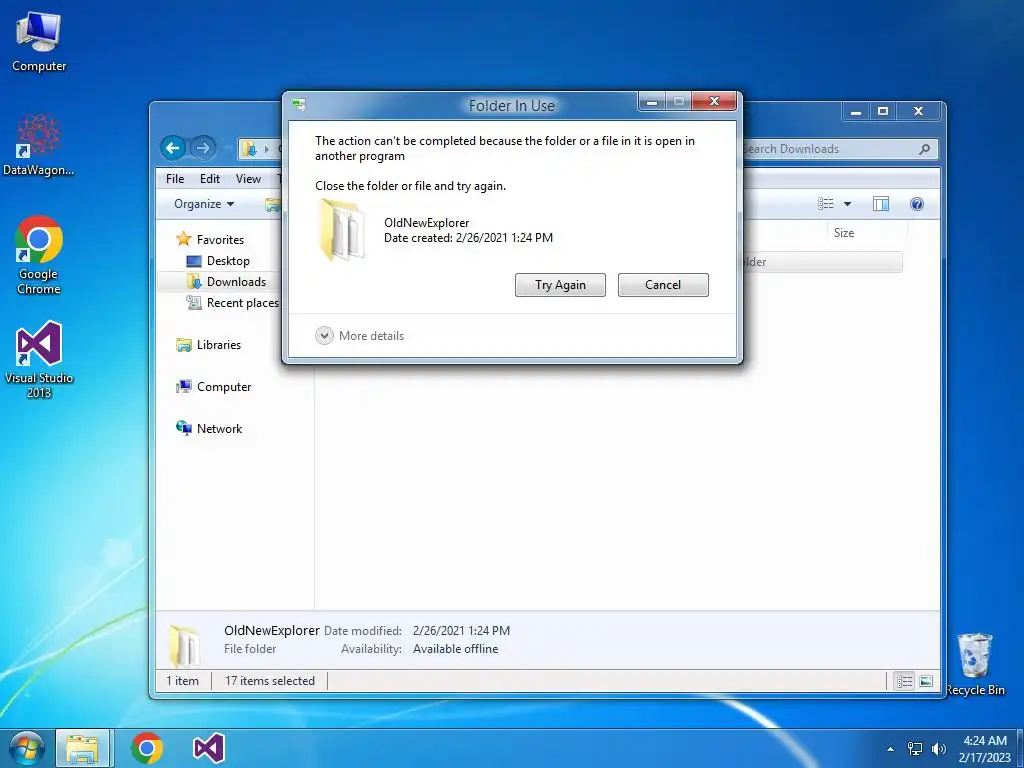Launch Chrome from the taskbar
1024x768 pixels.
point(147,748)
